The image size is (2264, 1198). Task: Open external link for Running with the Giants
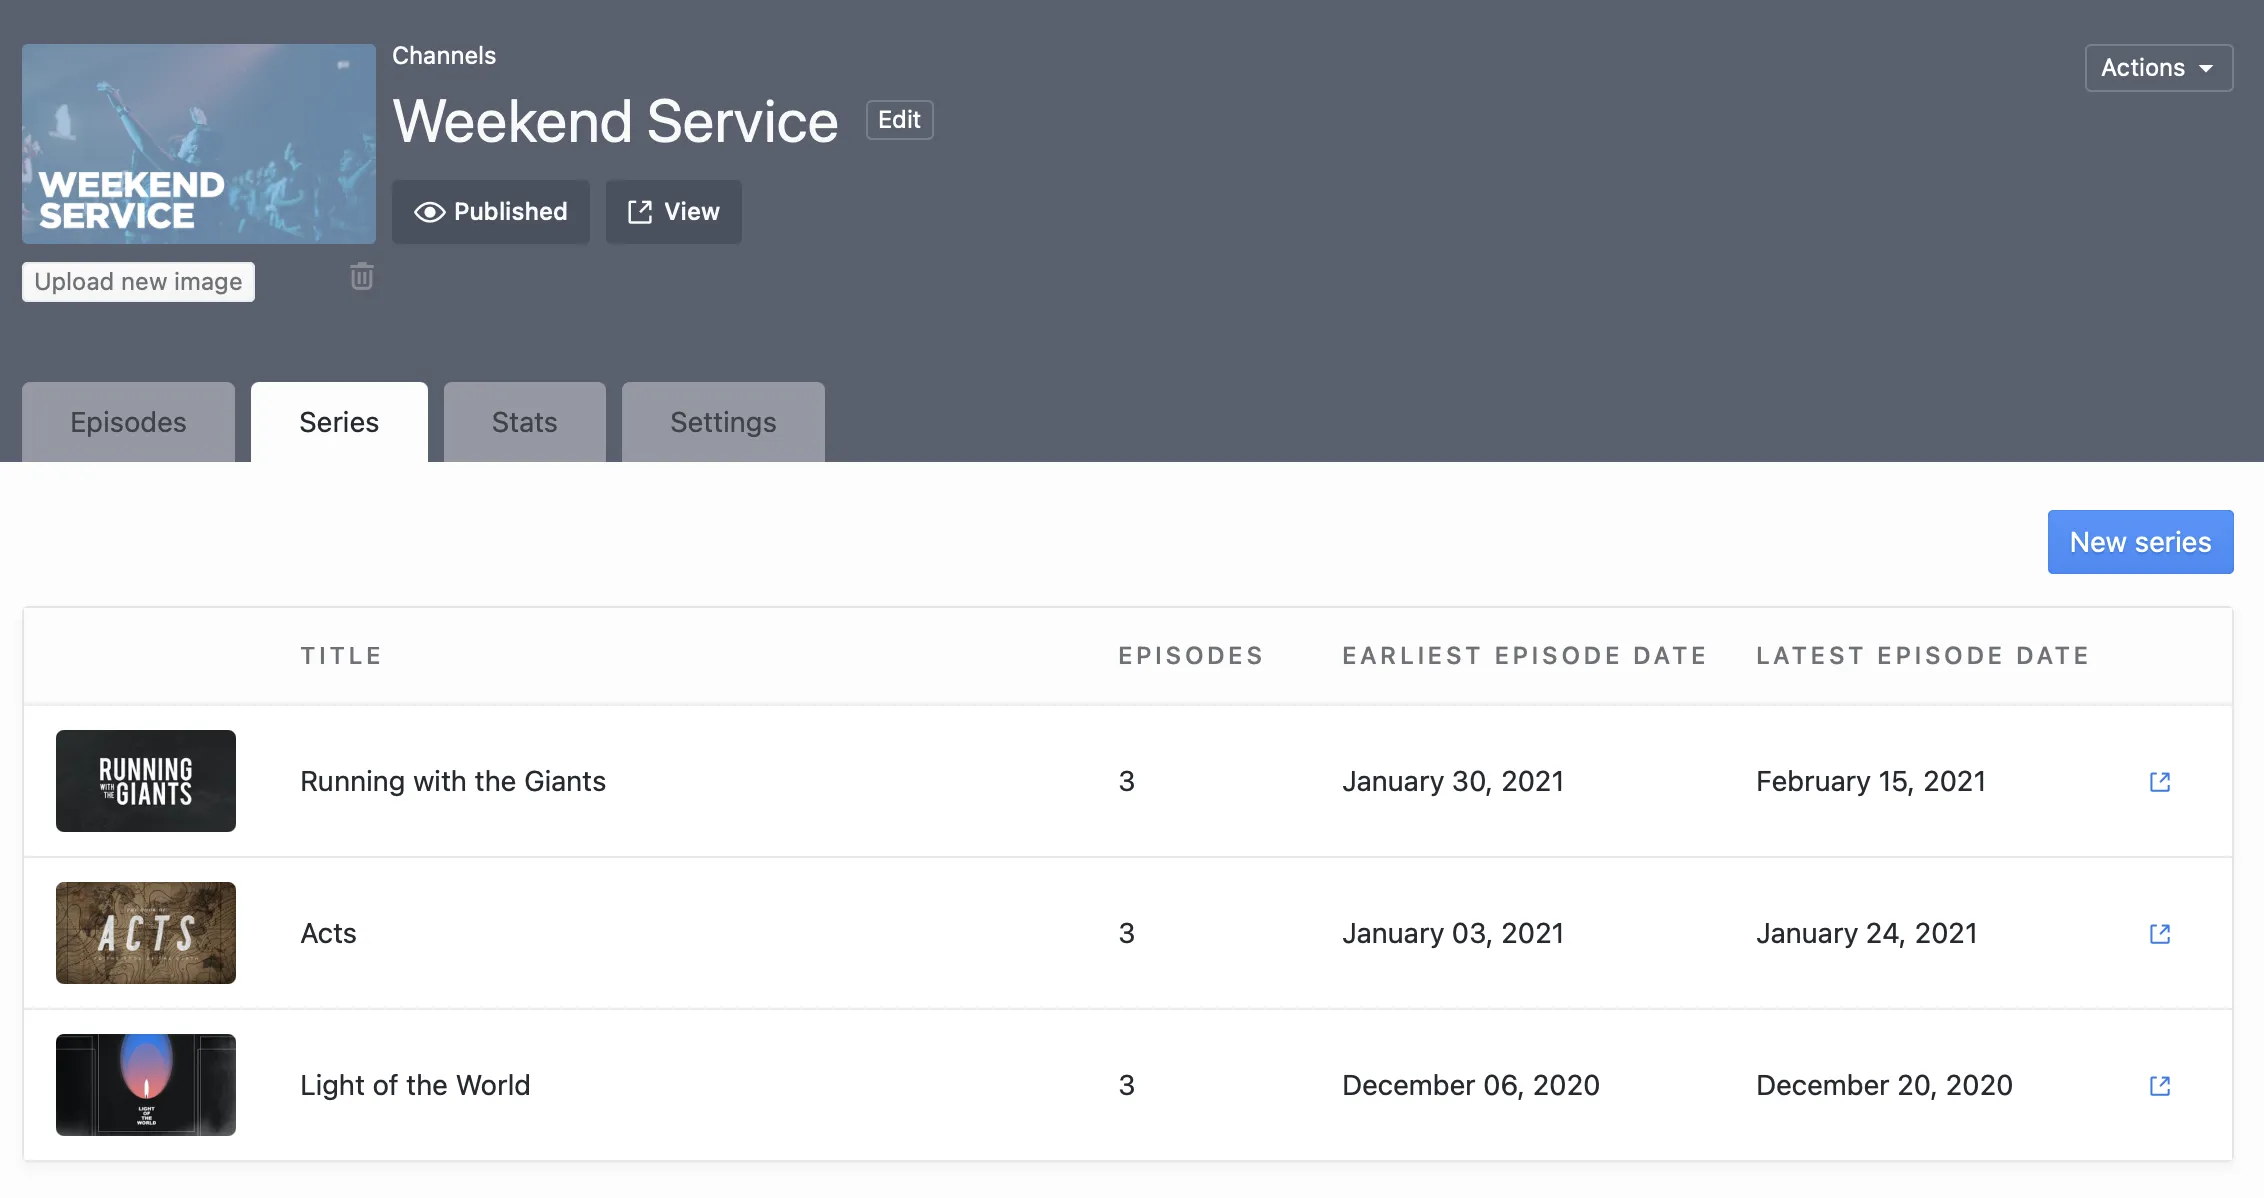click(x=2159, y=782)
